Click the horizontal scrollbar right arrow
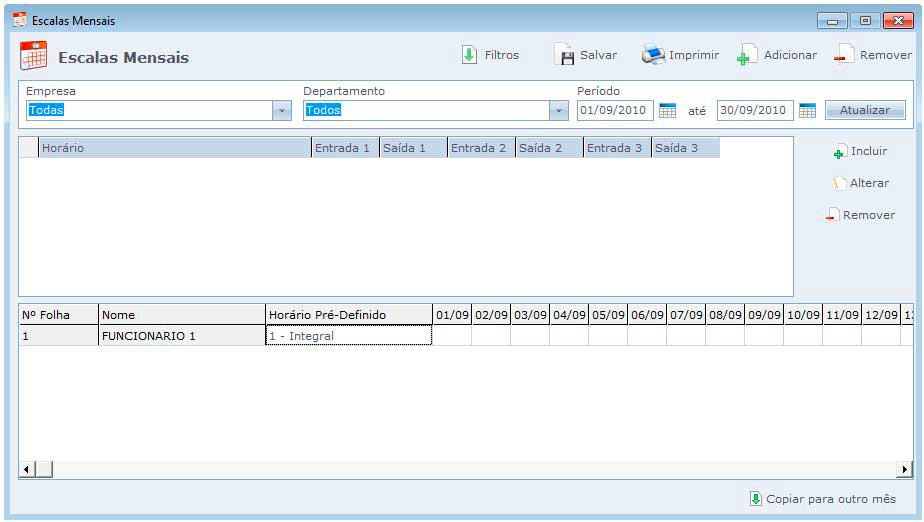Viewport: 924px width, 522px height. pos(905,469)
